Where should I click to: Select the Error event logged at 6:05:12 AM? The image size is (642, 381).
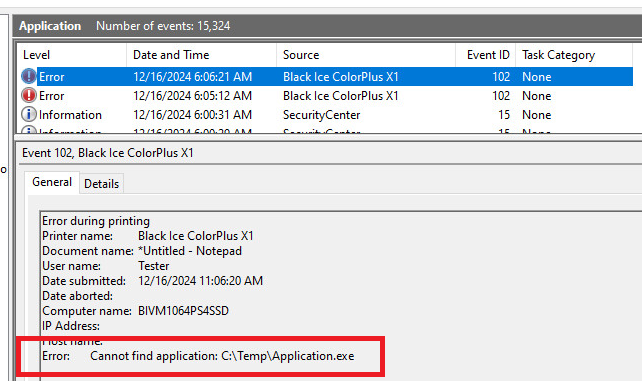coord(326,96)
